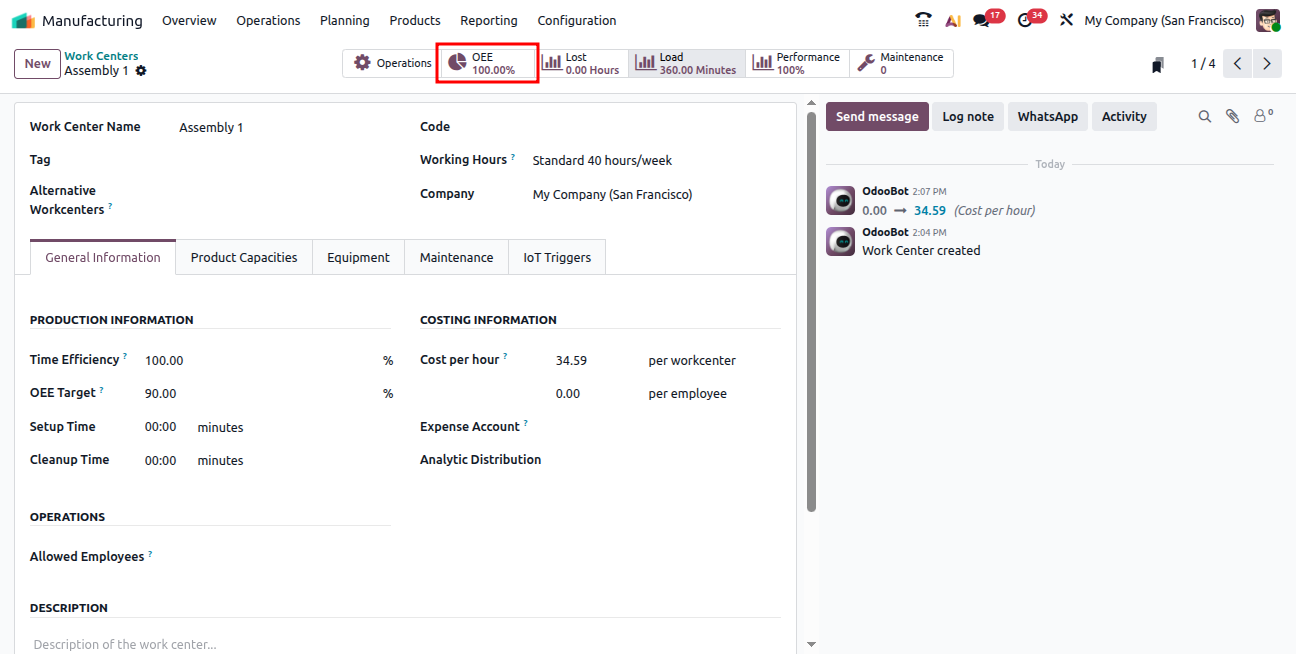Click the Time Efficiency input field
The width and height of the screenshot is (1296, 654).
coord(255,360)
